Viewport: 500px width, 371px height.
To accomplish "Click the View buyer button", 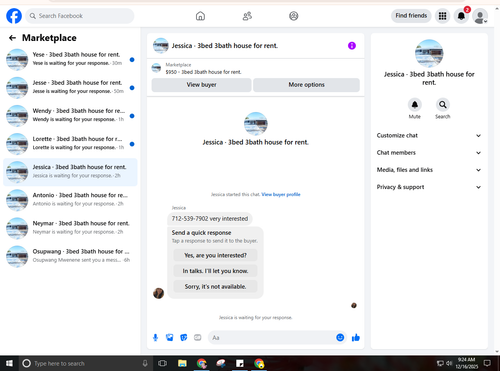I will (201, 85).
